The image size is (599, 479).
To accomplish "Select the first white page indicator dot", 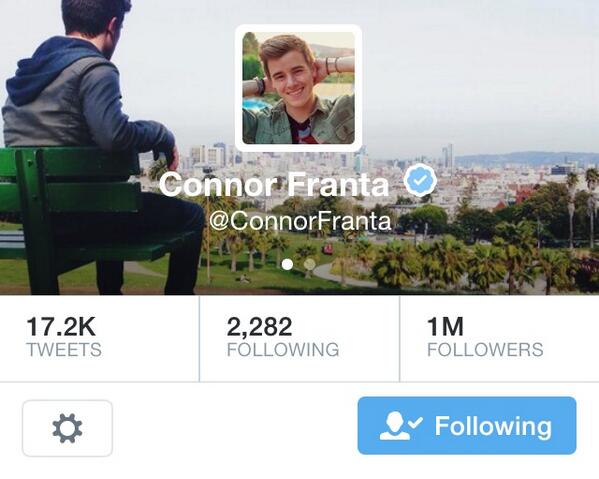I will click(287, 264).
